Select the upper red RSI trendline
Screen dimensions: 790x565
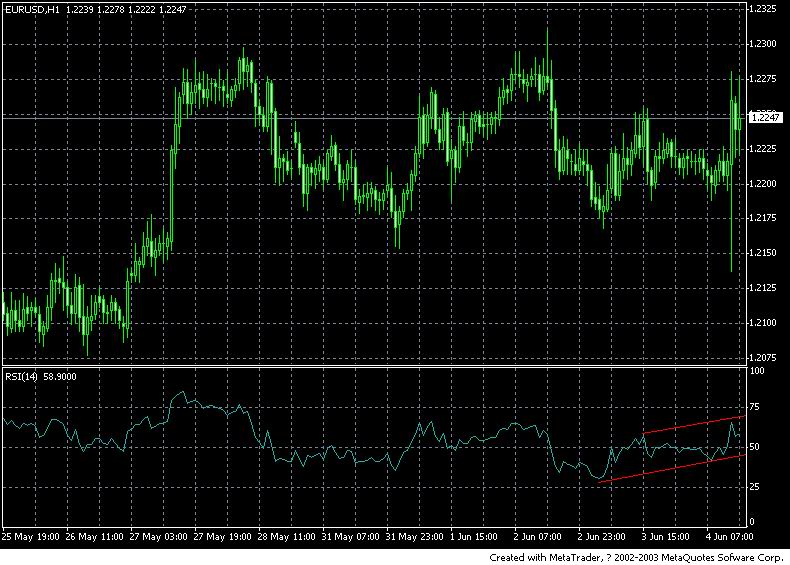tap(694, 424)
